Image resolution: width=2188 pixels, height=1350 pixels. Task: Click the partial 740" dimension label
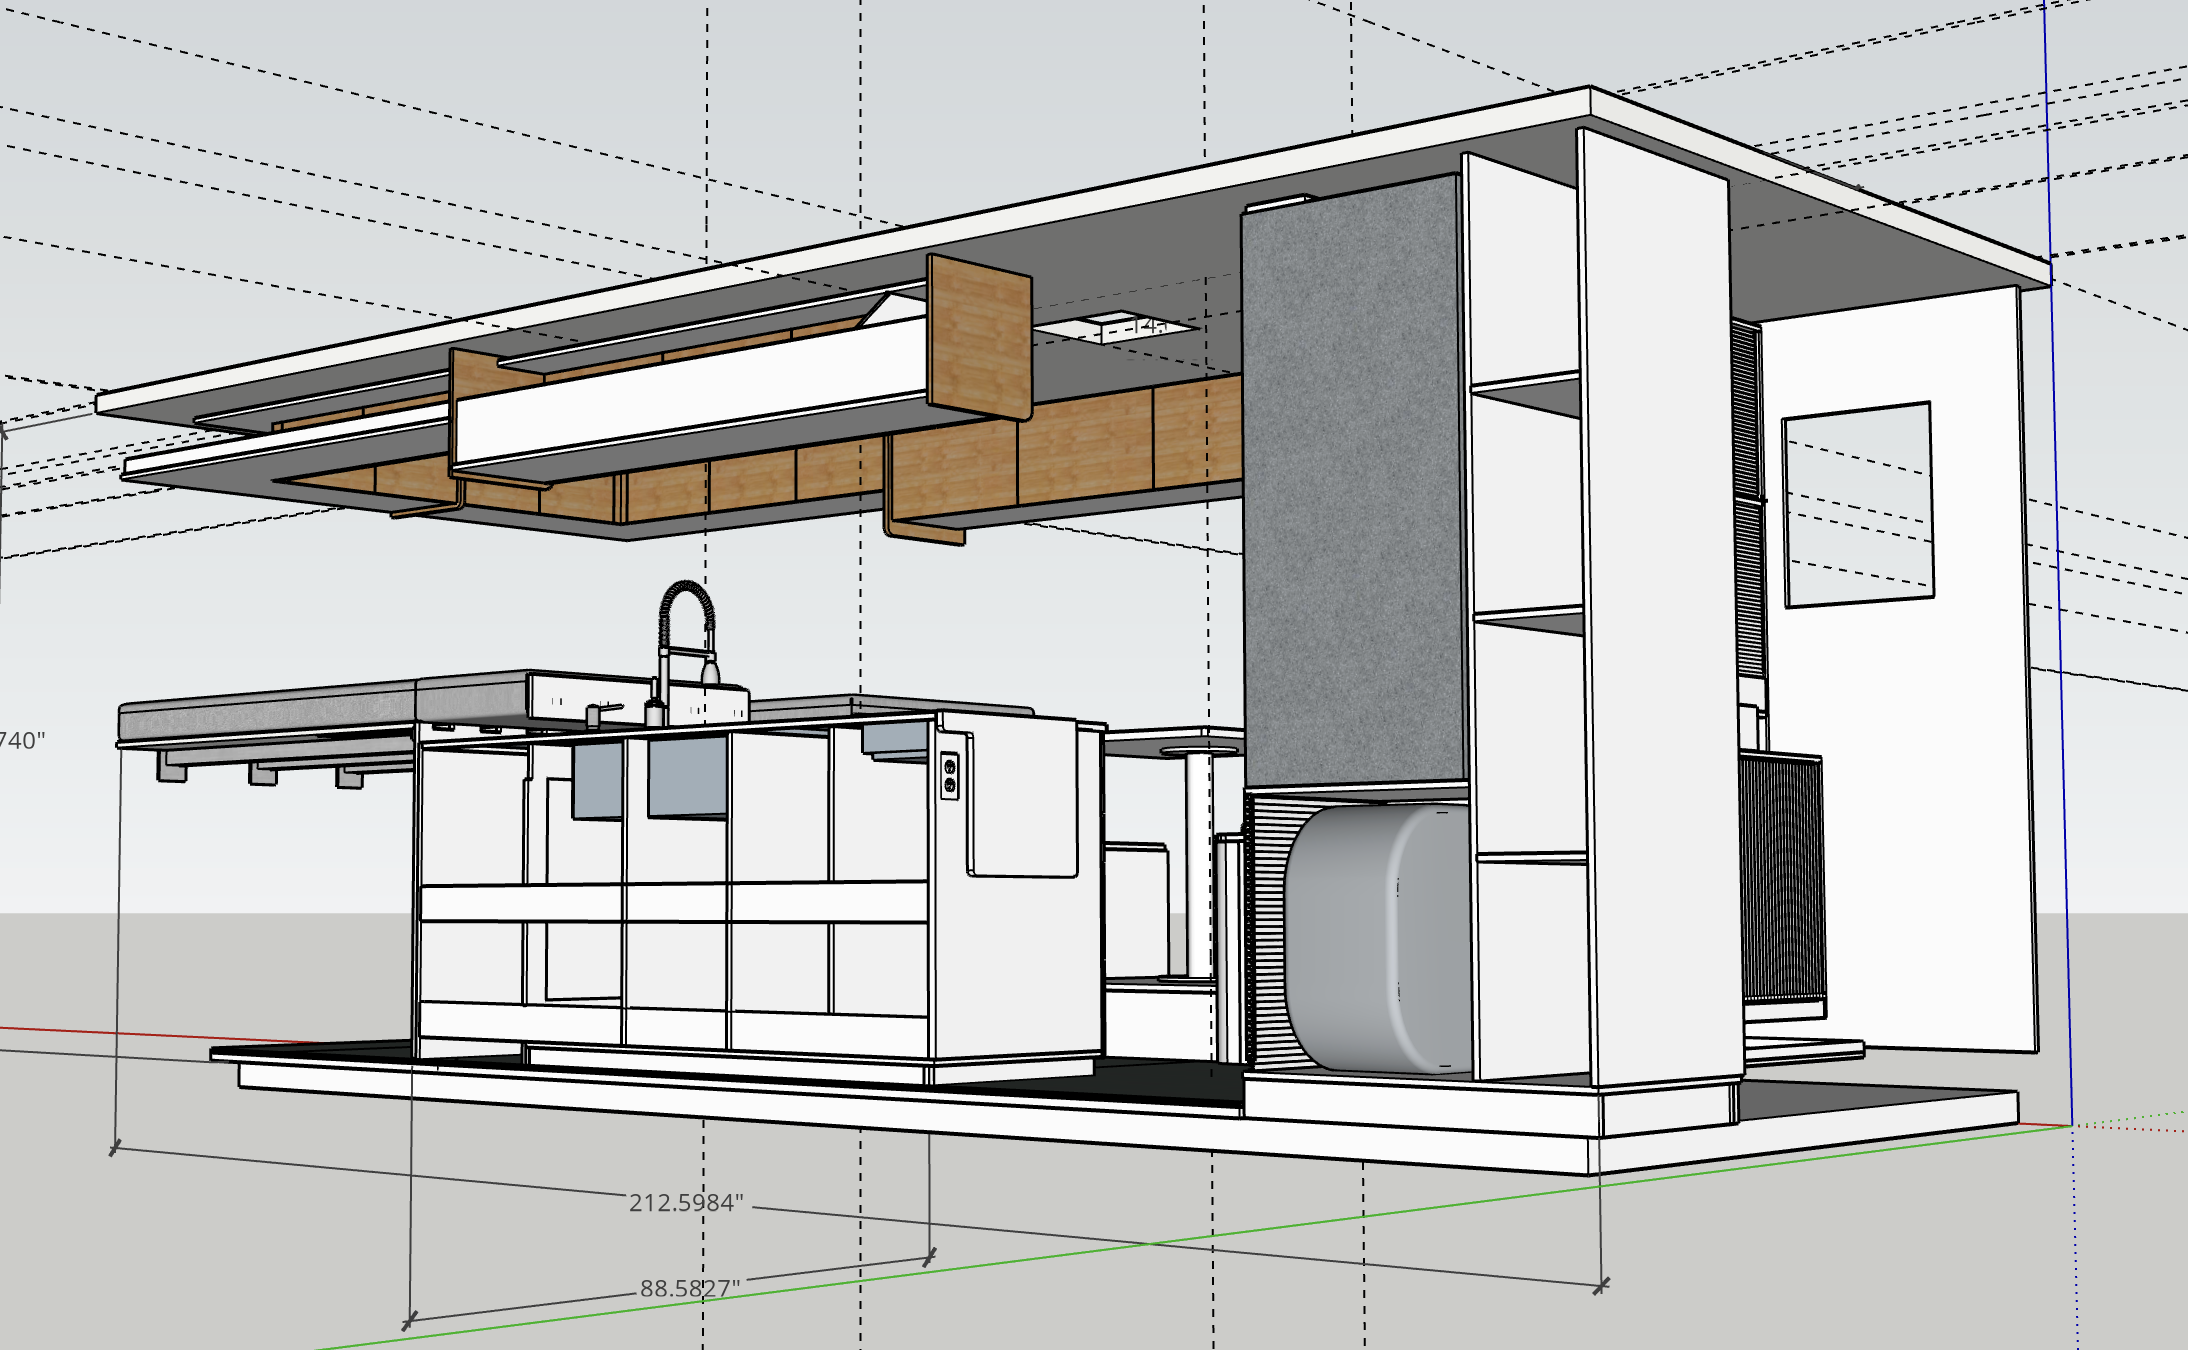coord(22,741)
